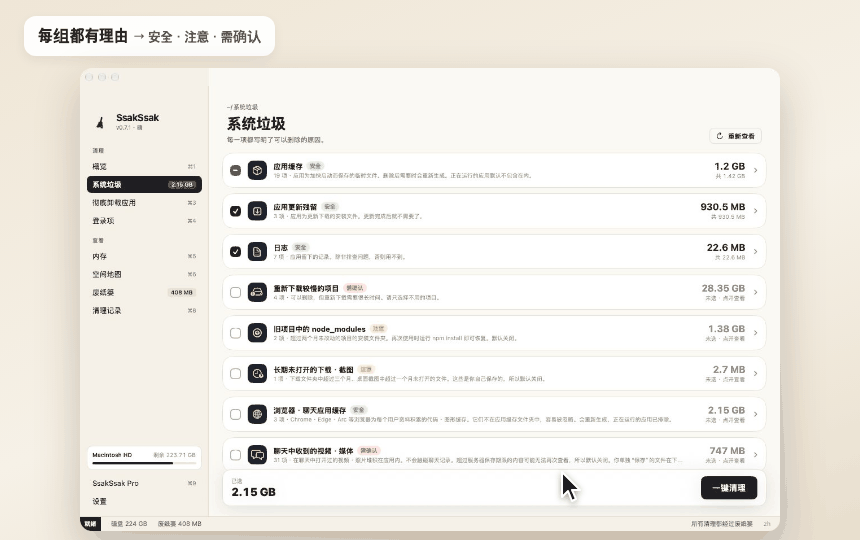Click the 930.5 MB size value
This screenshot has width=860, height=540.
click(723, 207)
